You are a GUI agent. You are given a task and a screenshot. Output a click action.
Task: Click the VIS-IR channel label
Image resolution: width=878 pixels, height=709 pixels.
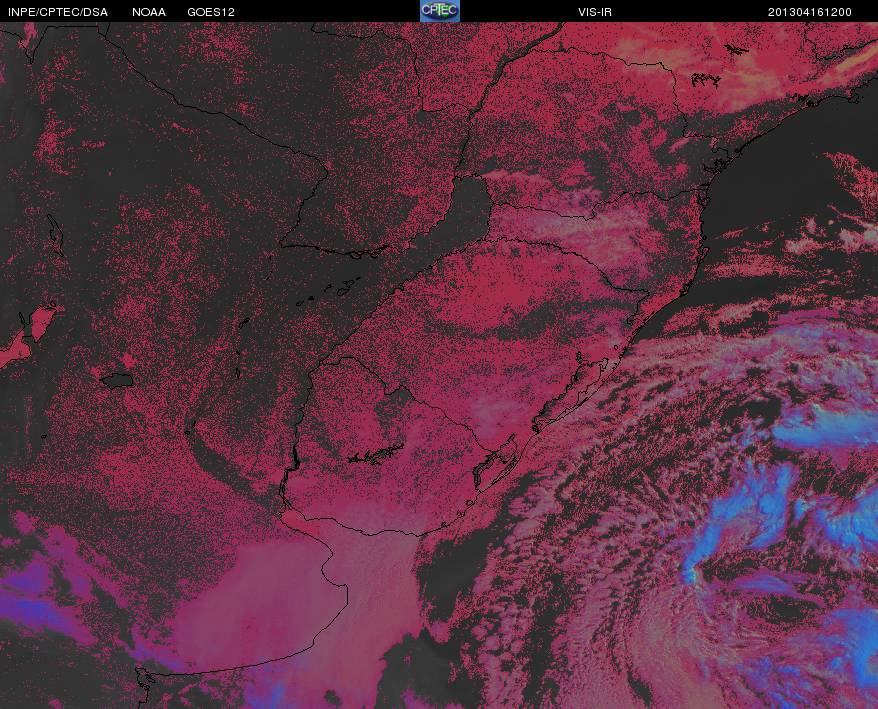[595, 12]
